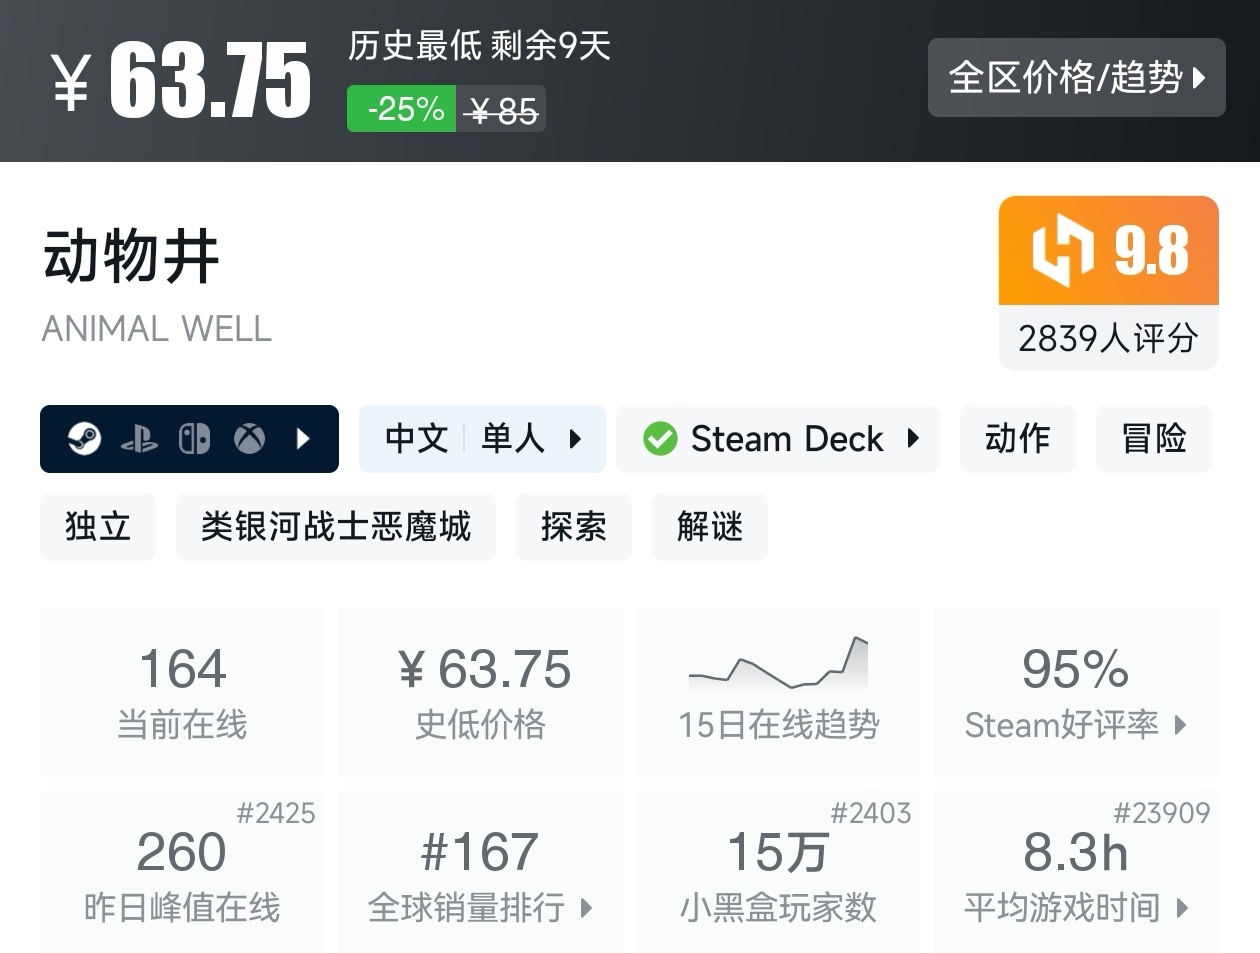Click the green Steam Deck verified checkmark
The height and width of the screenshot is (953, 1260).
coord(660,438)
